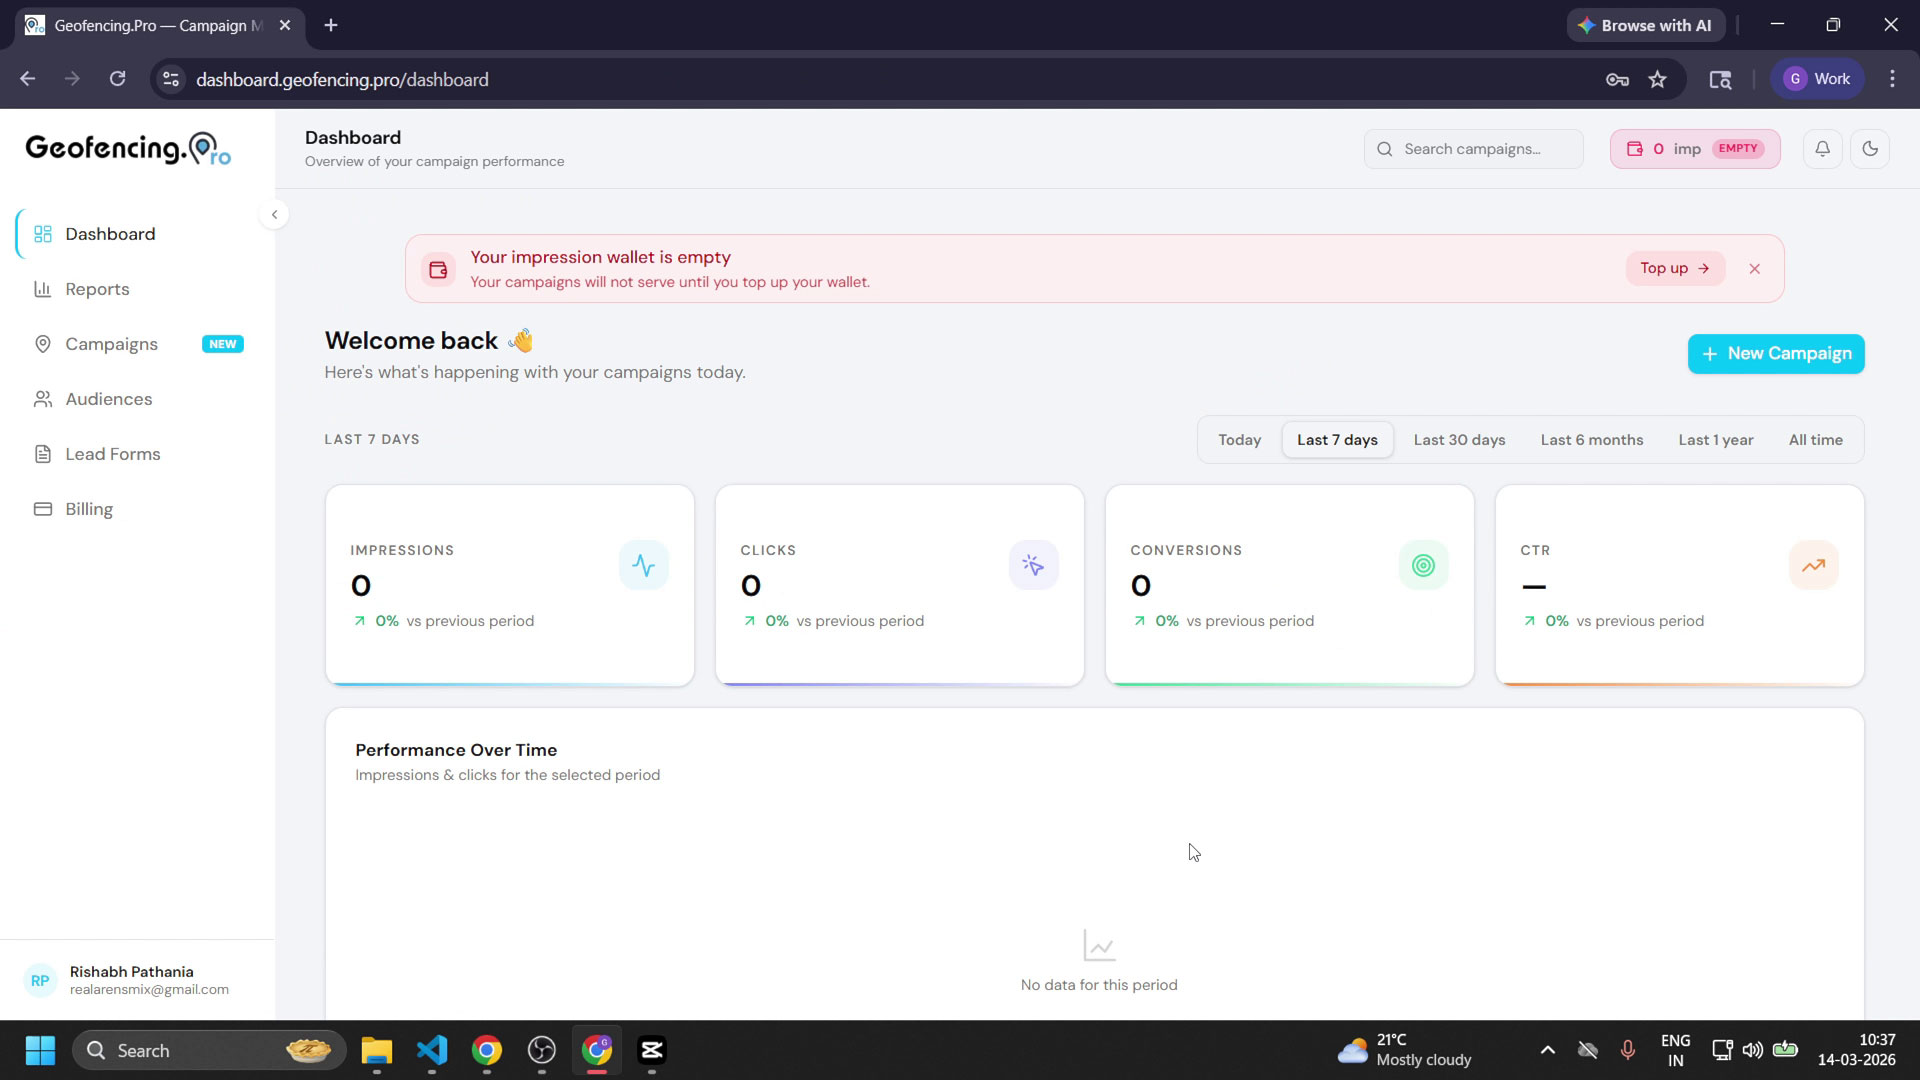Viewport: 1920px width, 1080px height.
Task: Launch OBS Studio from the taskbar
Action: 542,1051
